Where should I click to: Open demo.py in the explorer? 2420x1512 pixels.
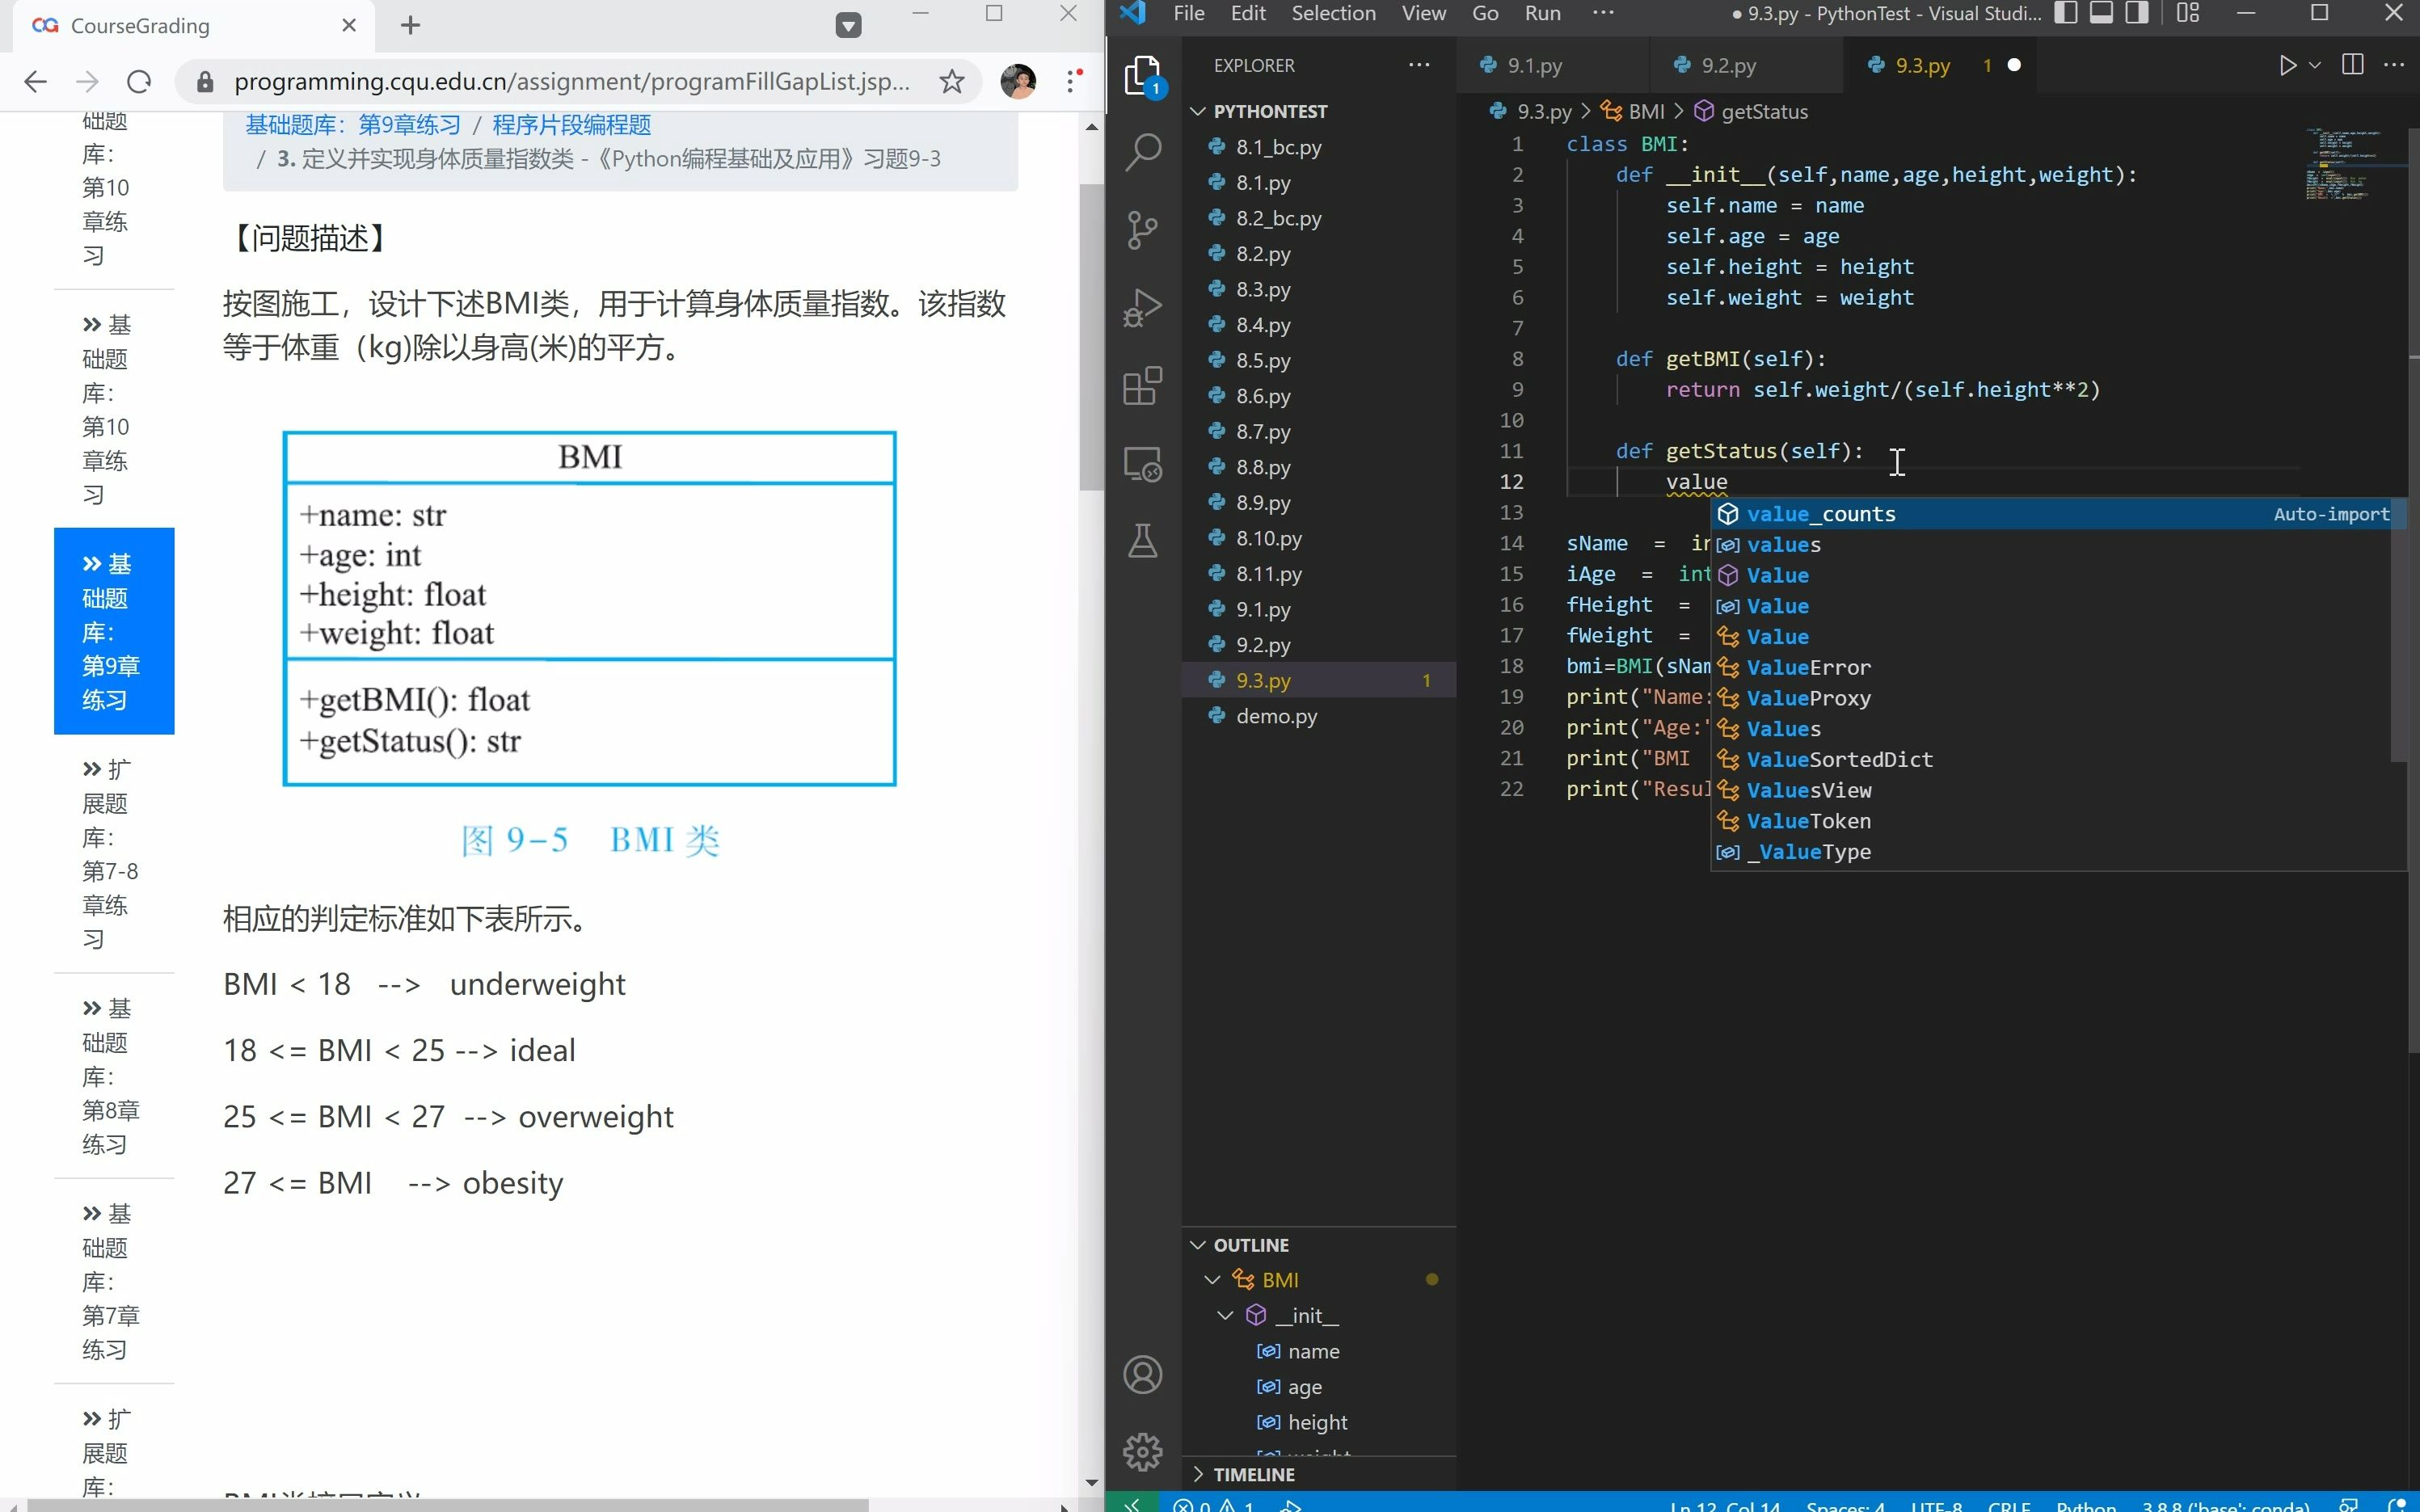(1276, 716)
